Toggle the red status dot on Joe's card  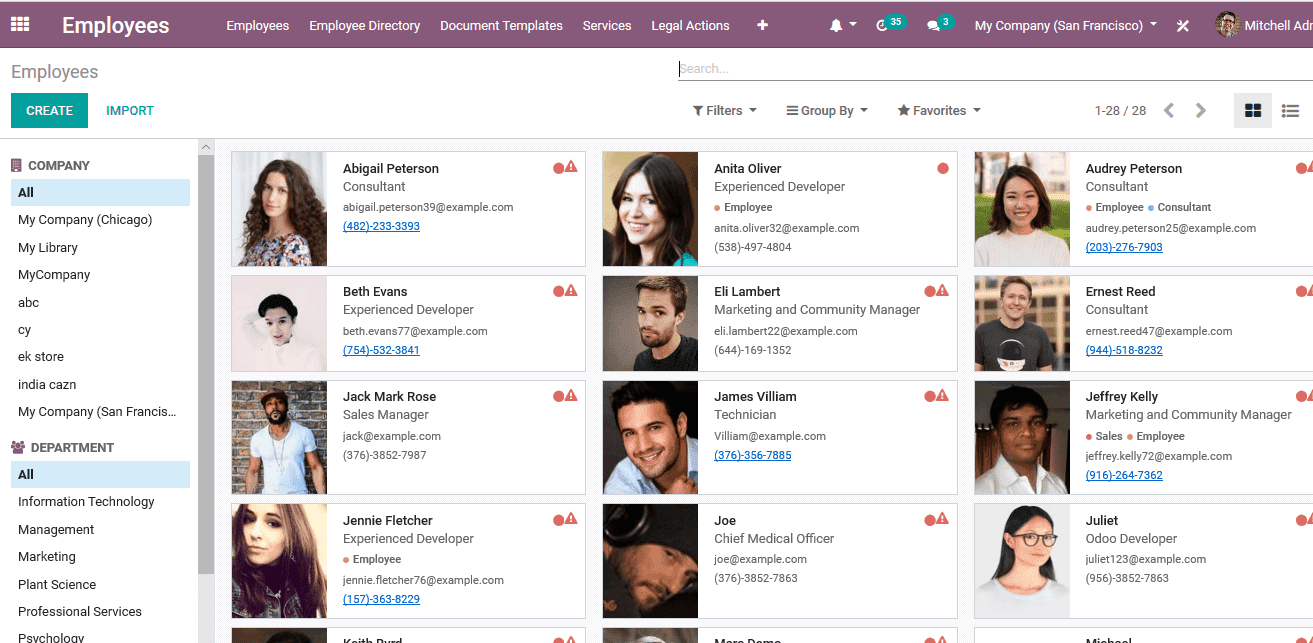[x=930, y=519]
